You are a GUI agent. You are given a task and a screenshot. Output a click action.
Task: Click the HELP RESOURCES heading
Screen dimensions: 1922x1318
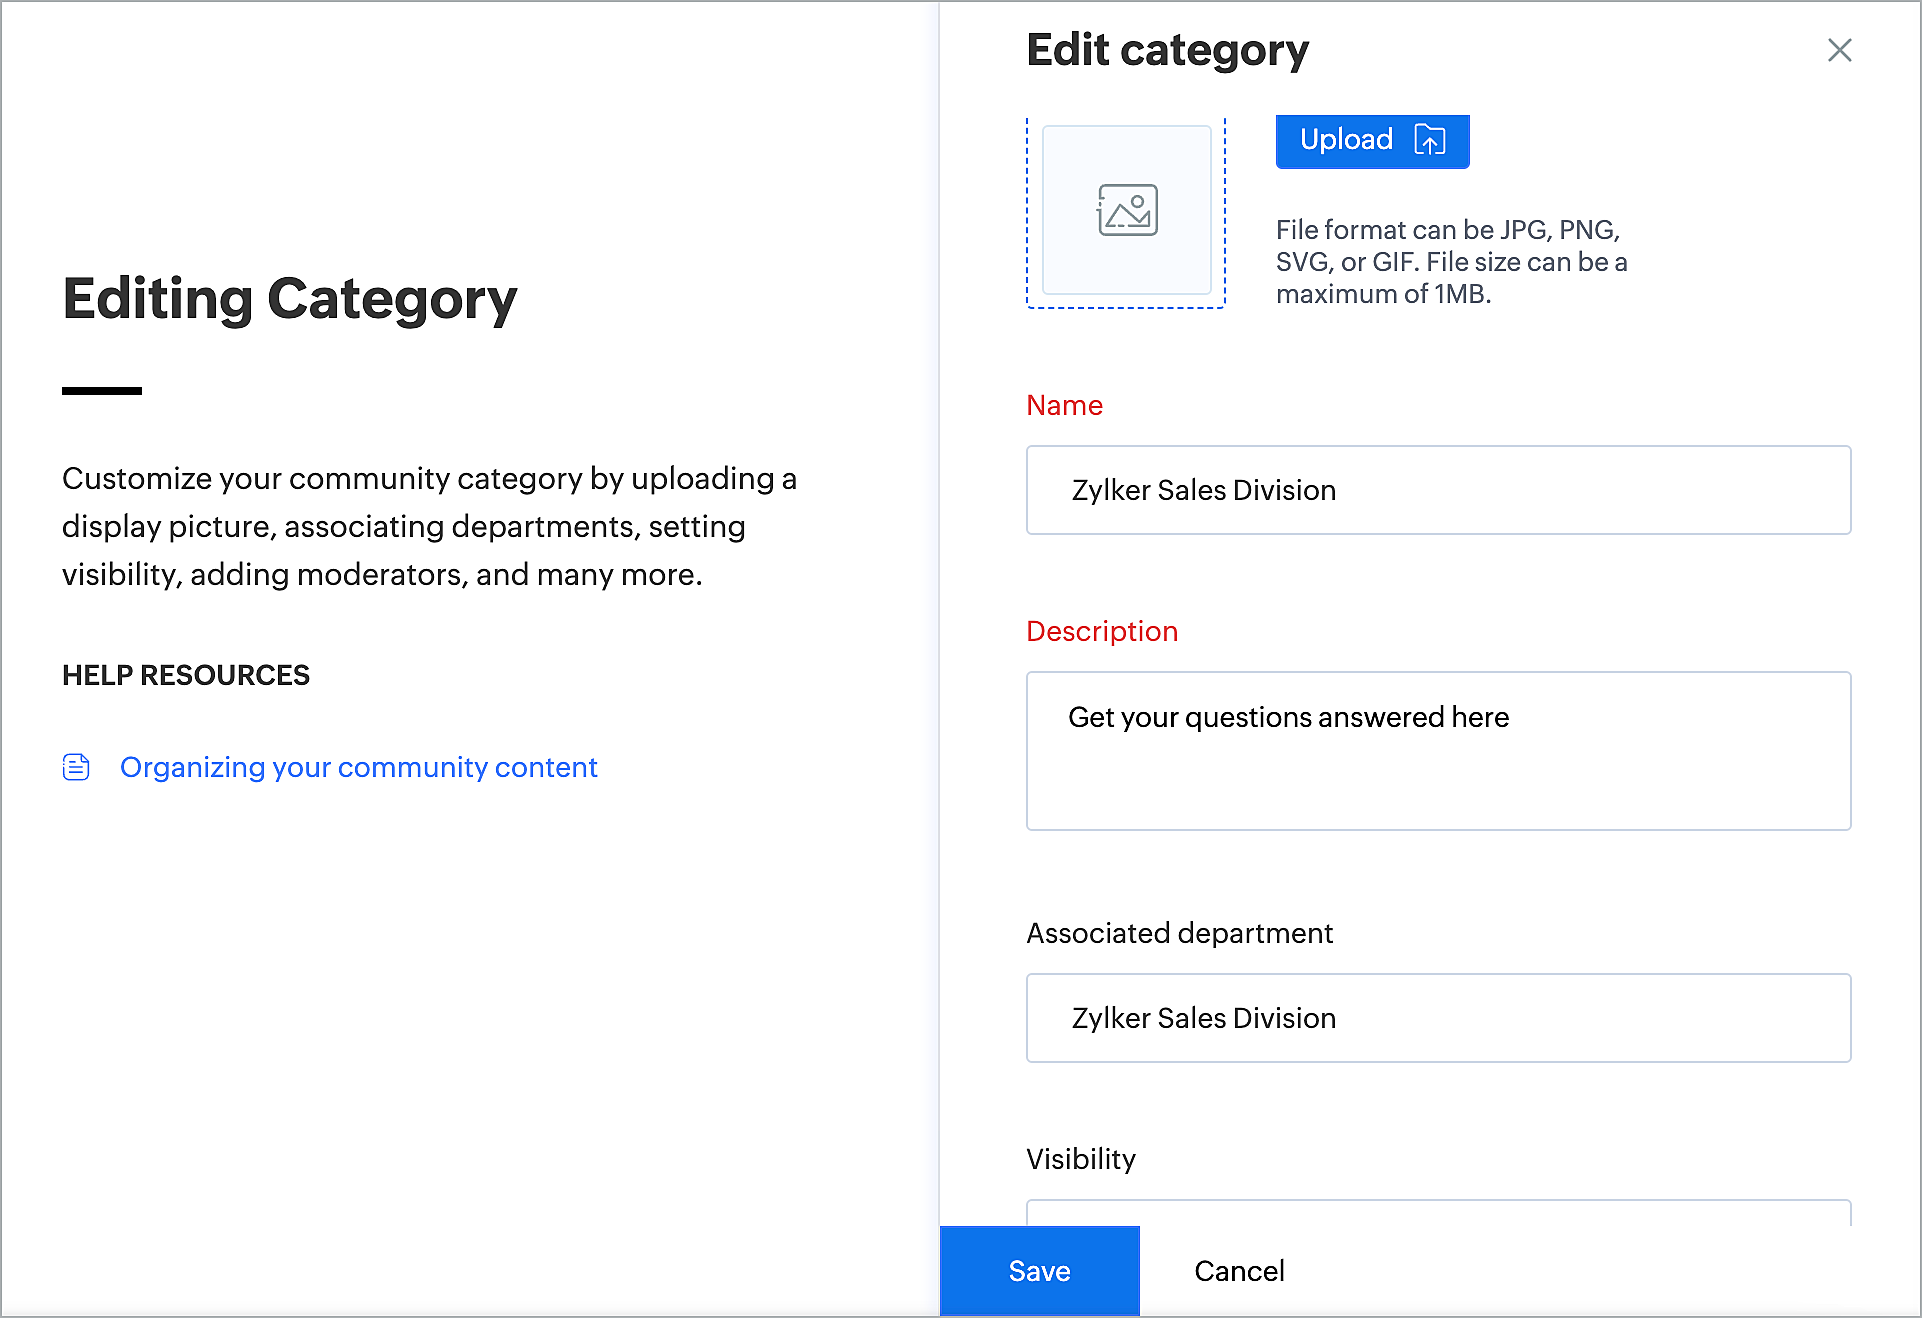pos(186,675)
